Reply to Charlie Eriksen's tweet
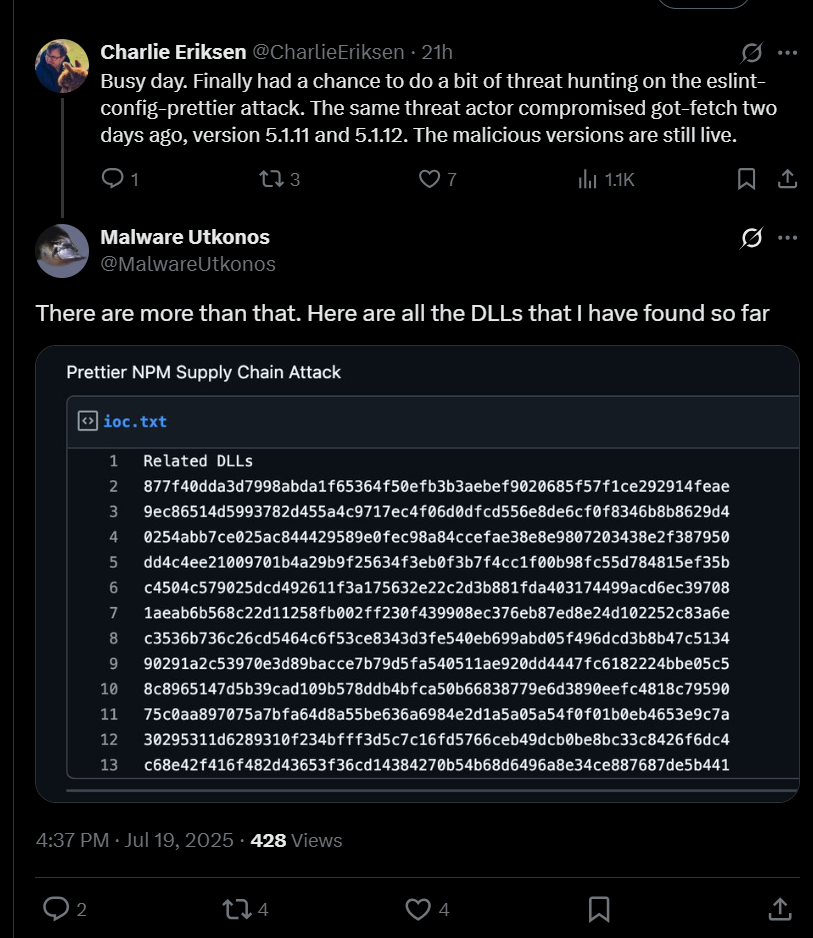Image resolution: width=813 pixels, height=938 pixels. coord(107,178)
